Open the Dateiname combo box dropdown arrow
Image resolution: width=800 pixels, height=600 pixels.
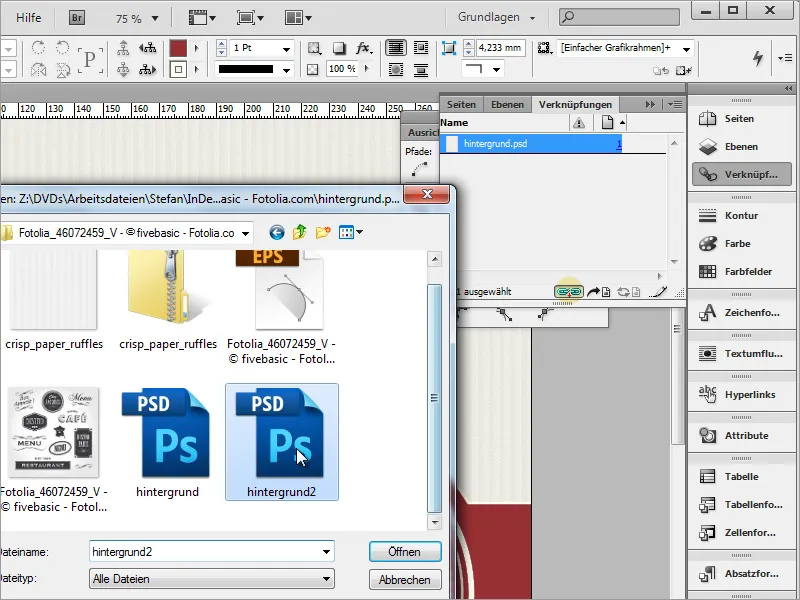click(326, 552)
